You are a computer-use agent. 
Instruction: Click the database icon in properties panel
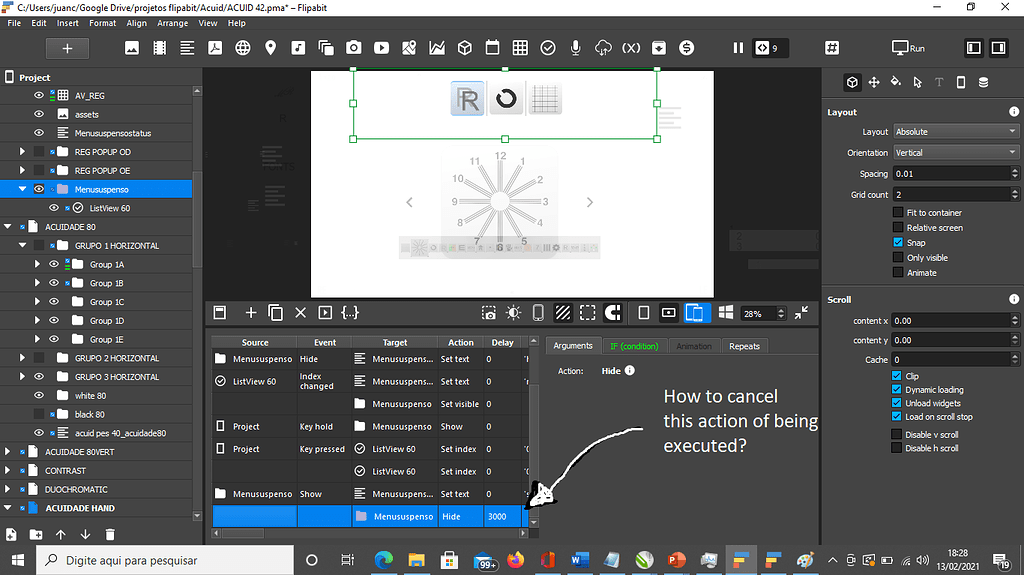pos(983,82)
